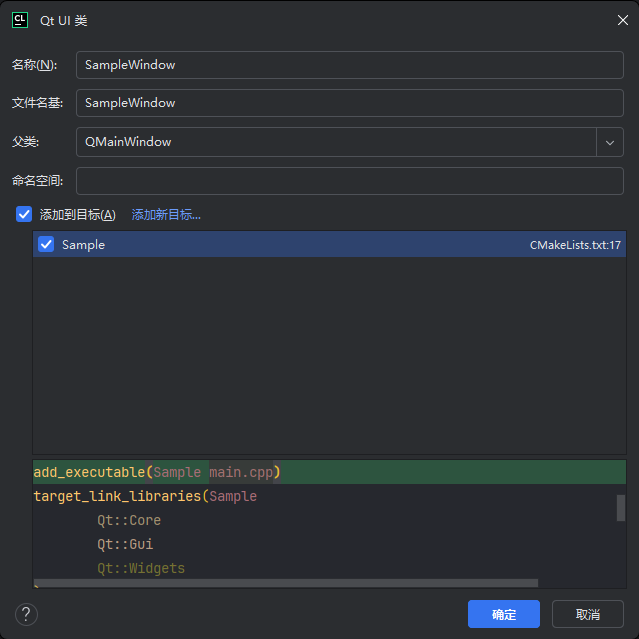Click the add_executable line in preview
The height and width of the screenshot is (639, 639).
pyautogui.click(x=157, y=472)
